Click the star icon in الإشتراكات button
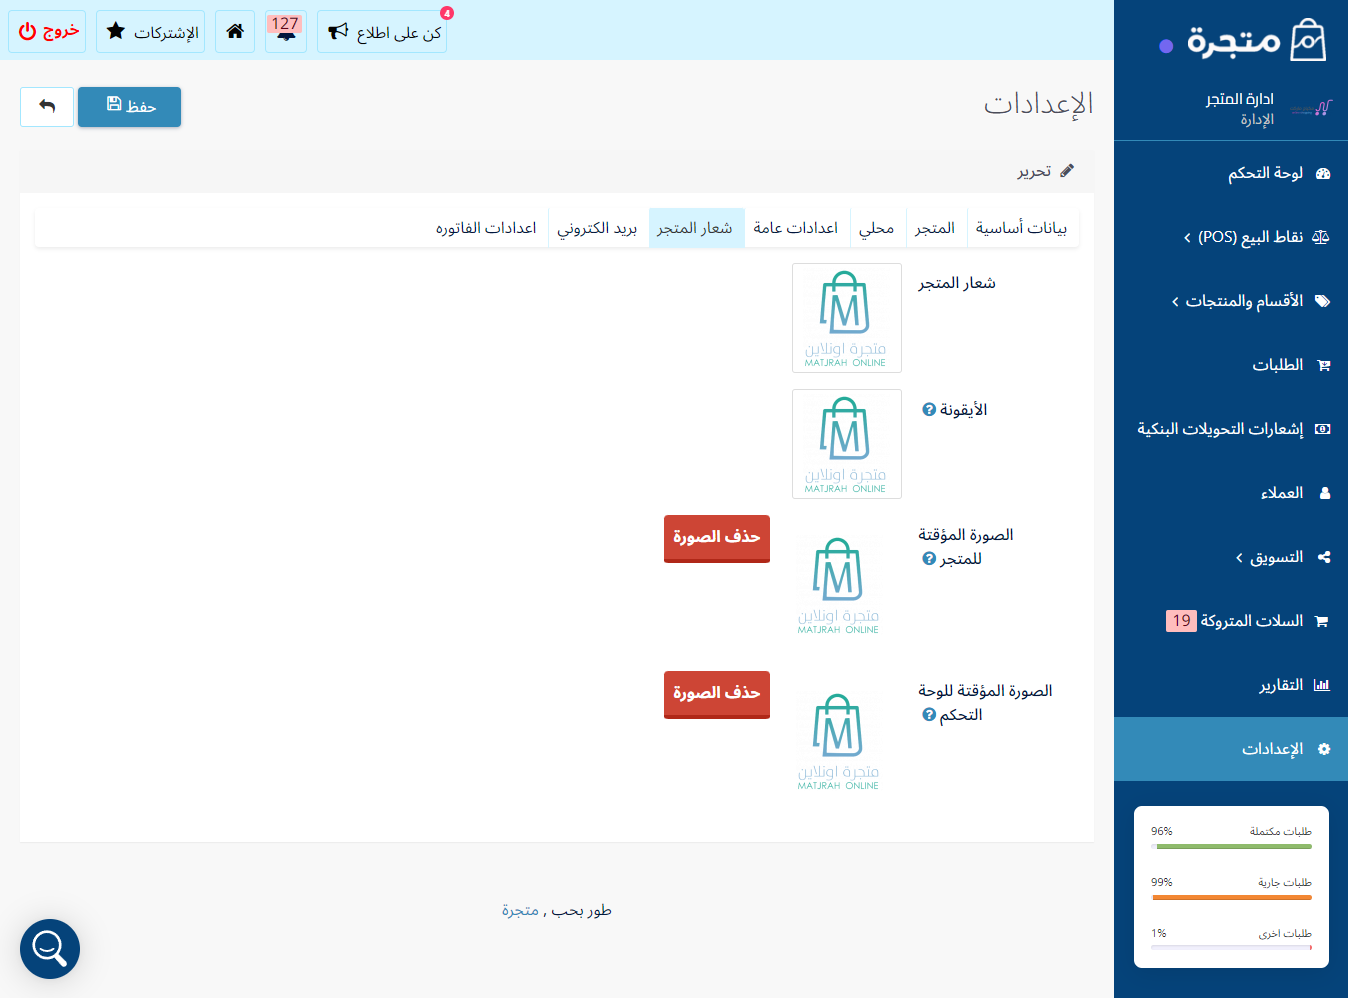Viewport: 1348px width, 998px height. [116, 31]
